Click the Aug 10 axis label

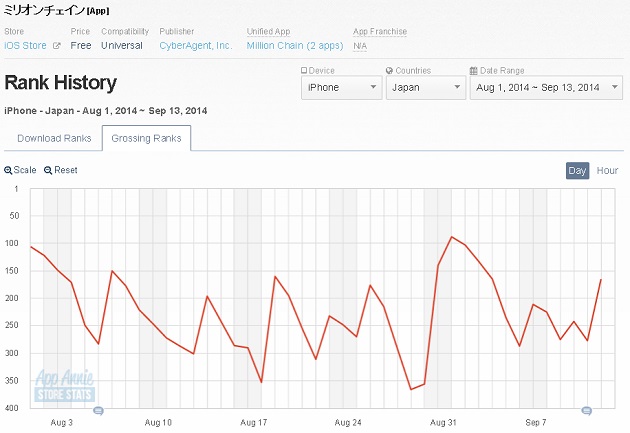pos(158,423)
